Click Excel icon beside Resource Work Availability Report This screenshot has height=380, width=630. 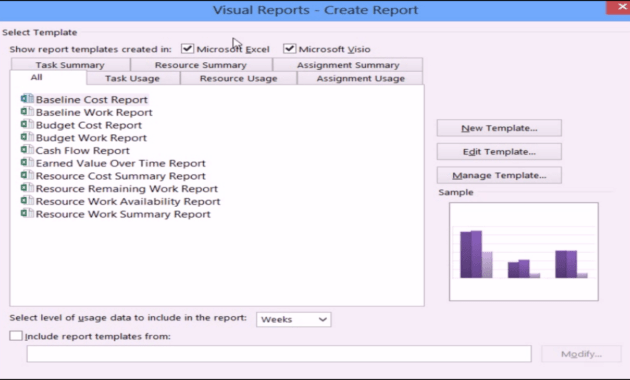[x=27, y=201]
